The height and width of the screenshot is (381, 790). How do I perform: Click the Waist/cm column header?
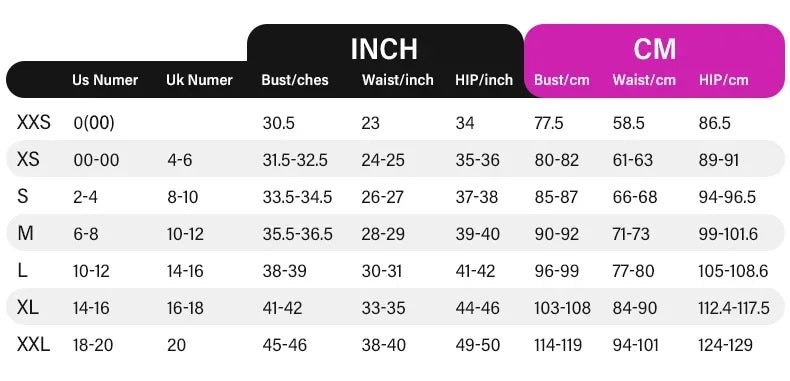[644, 80]
